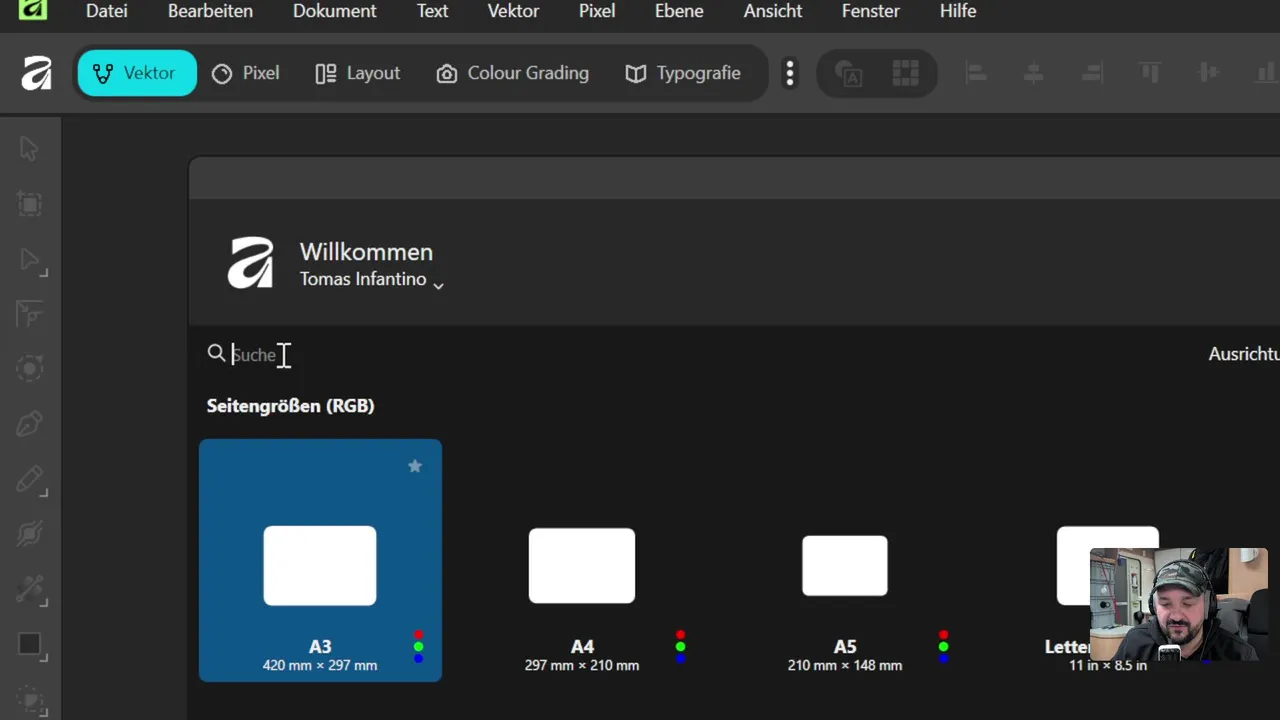Switch to the Typografie studio tab
This screenshot has height=720, width=1280.
(683, 73)
